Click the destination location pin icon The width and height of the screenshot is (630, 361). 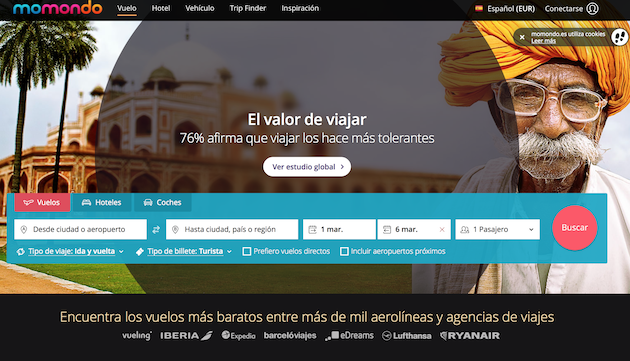click(x=175, y=230)
